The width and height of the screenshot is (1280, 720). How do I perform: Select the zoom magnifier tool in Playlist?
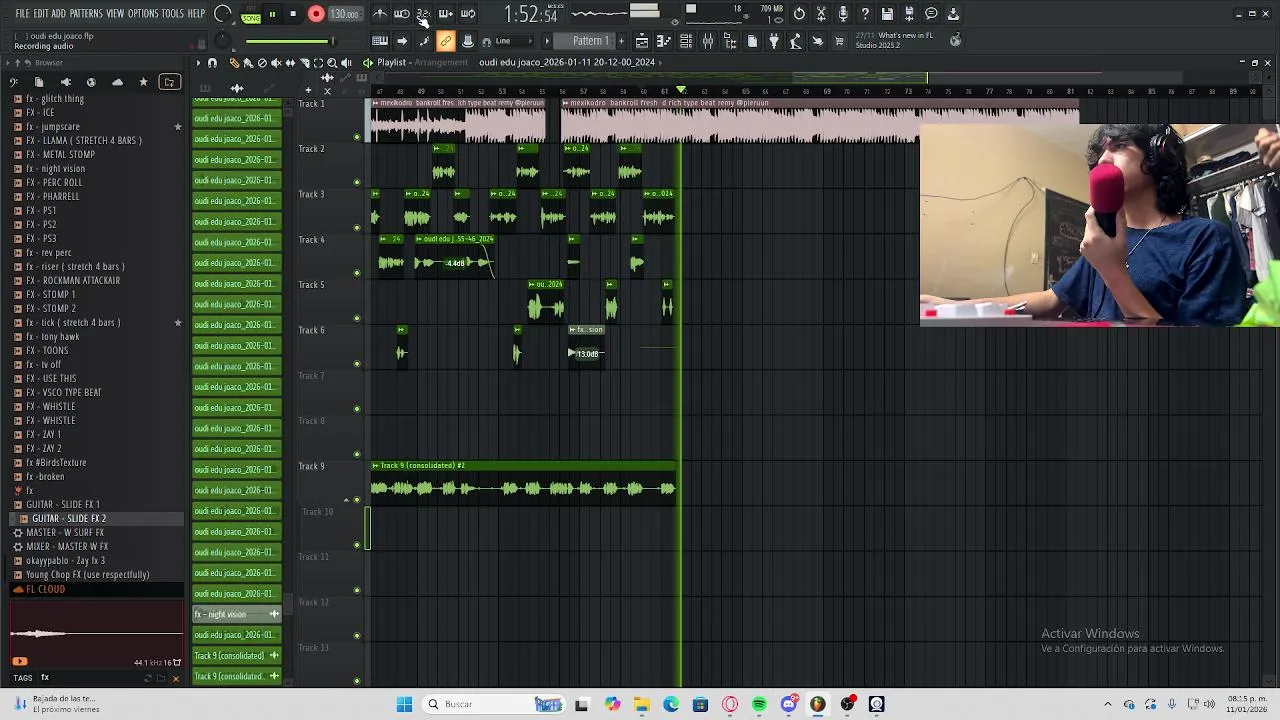pos(332,63)
